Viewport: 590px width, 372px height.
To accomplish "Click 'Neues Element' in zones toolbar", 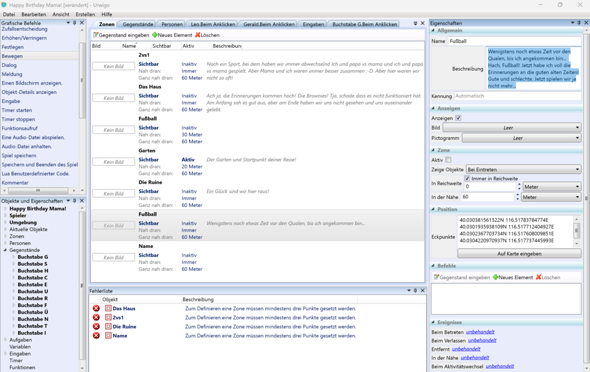I will 172,35.
